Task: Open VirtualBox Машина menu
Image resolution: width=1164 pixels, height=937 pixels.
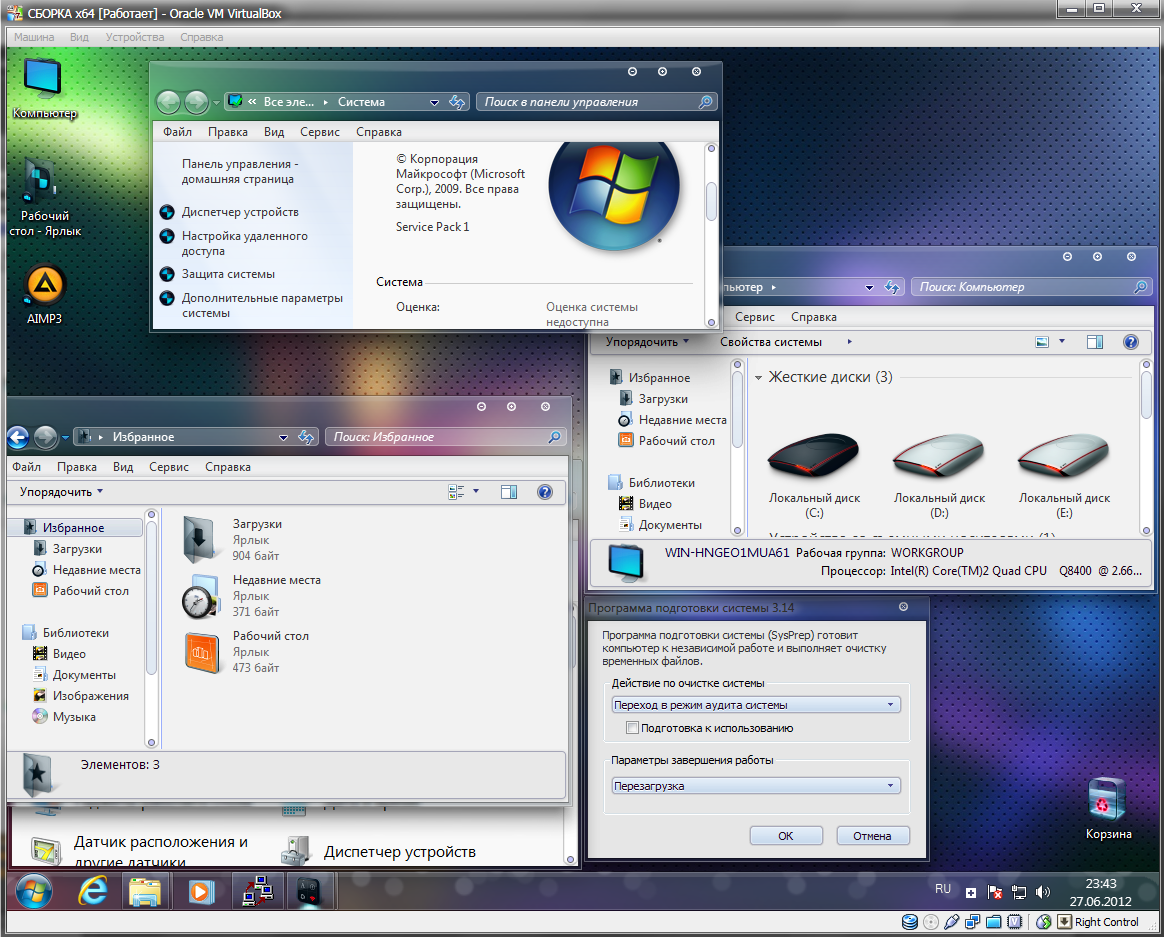Action: click(34, 37)
